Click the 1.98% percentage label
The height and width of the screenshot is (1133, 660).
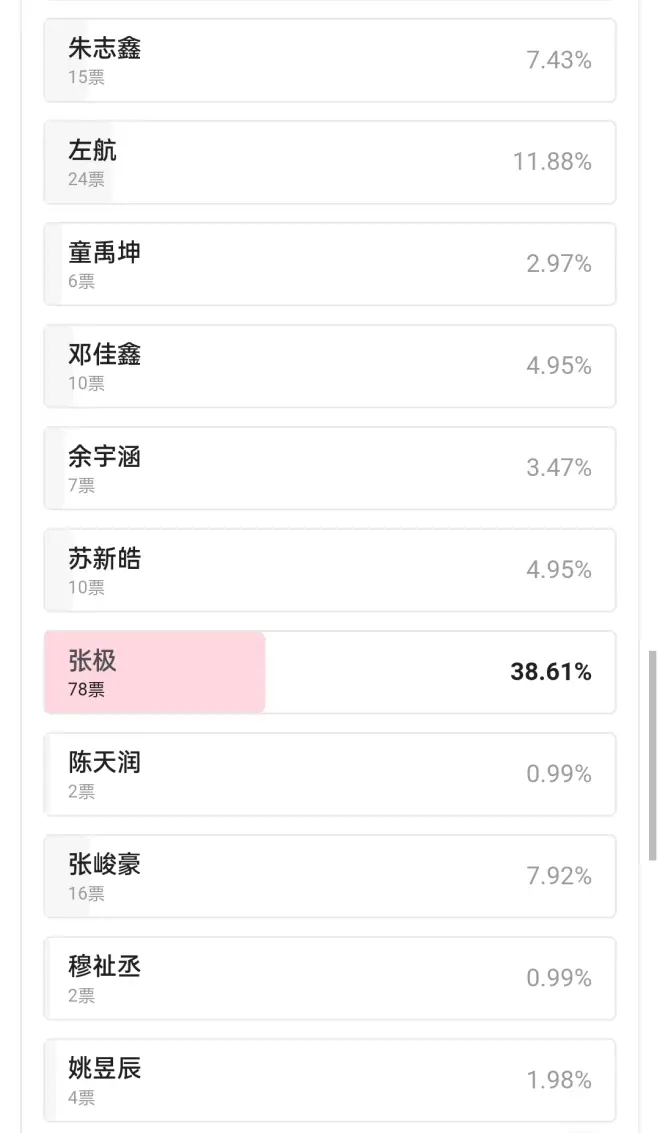coord(559,1080)
